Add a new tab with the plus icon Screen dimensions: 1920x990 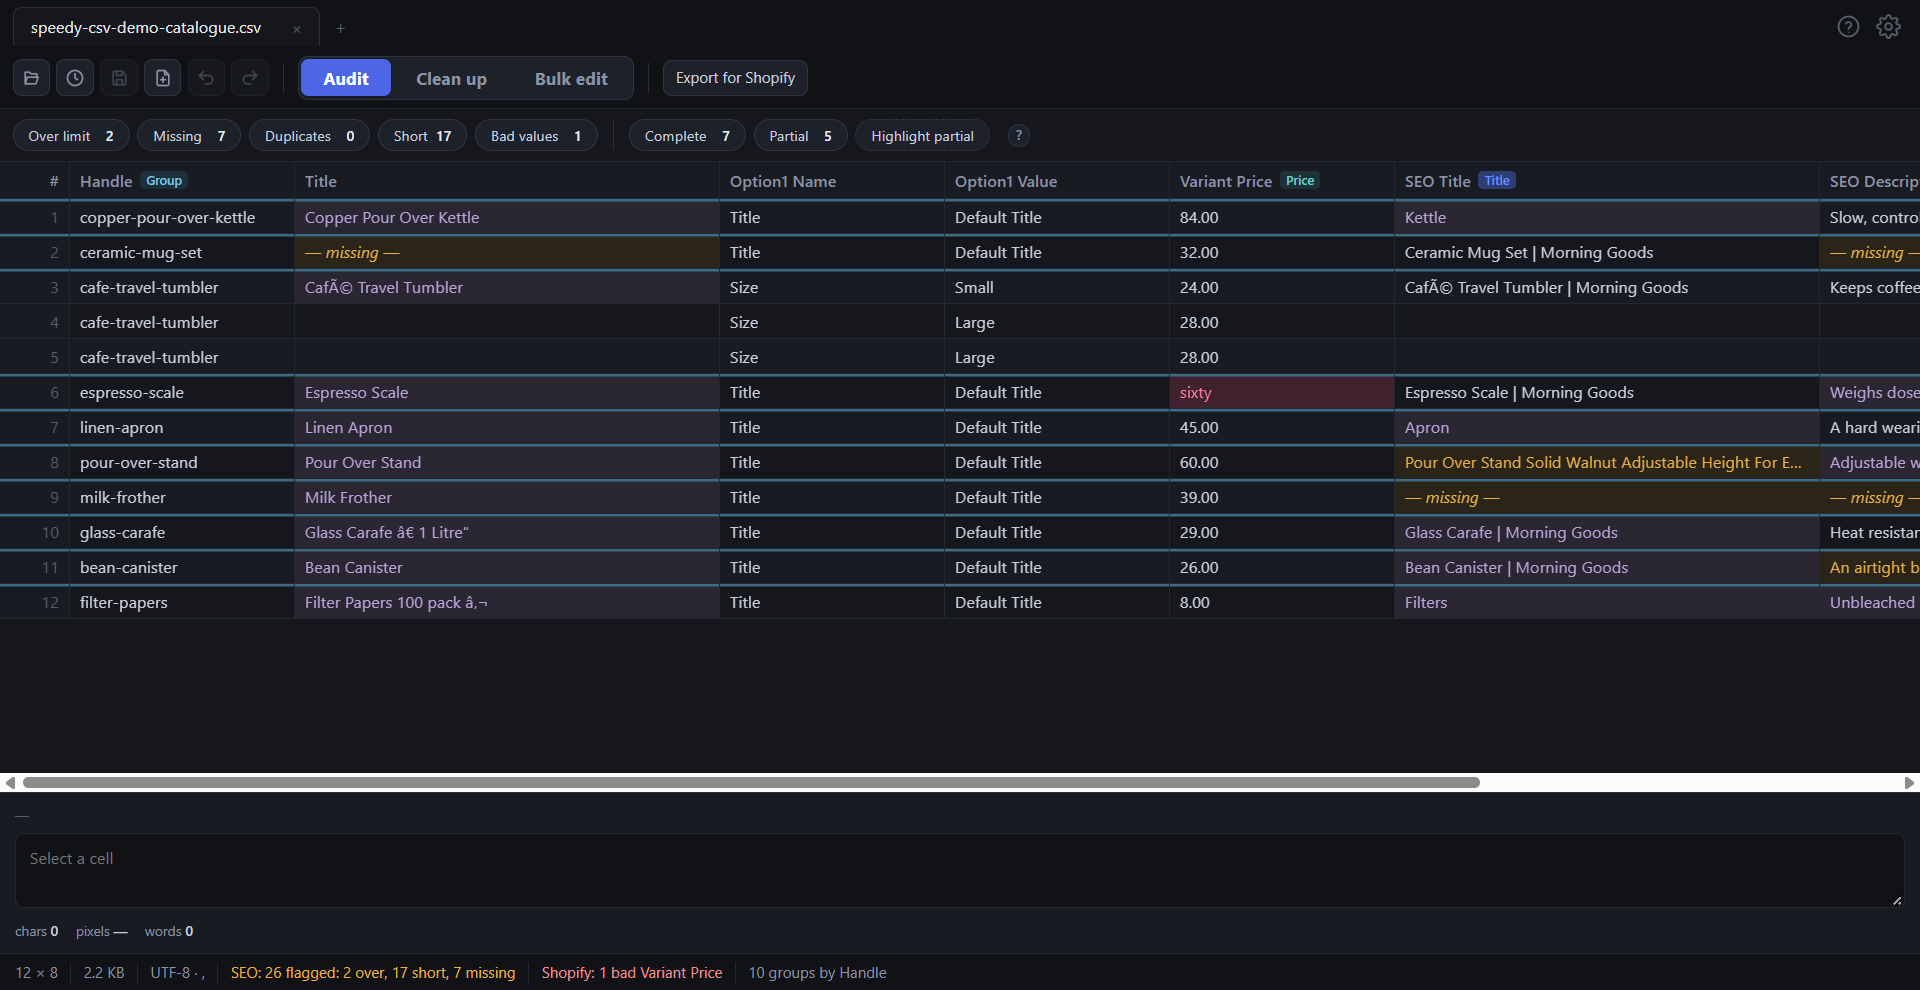340,28
